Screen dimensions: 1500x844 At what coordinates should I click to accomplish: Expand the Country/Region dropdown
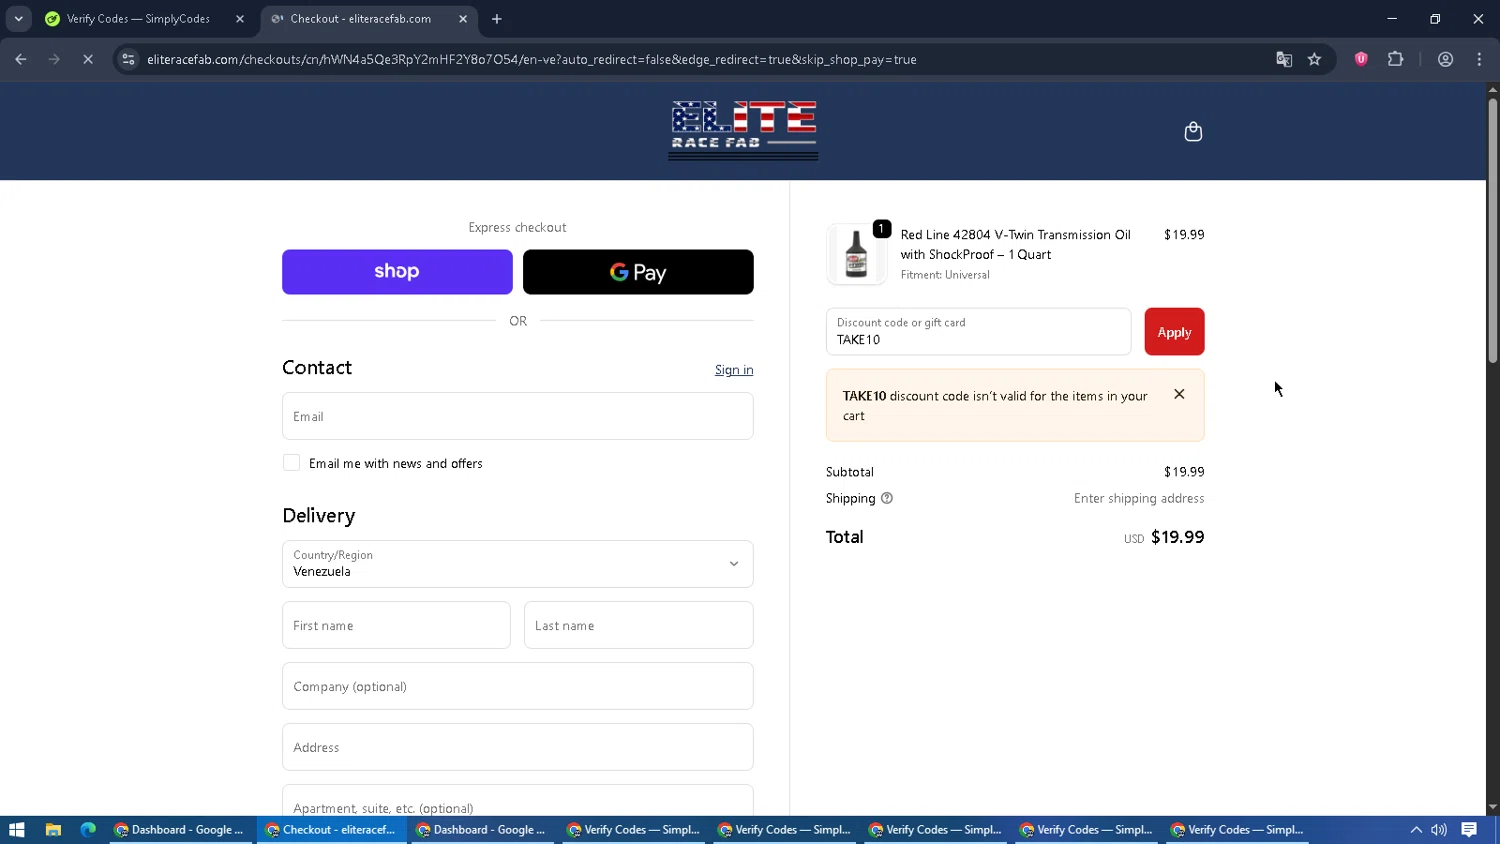(518, 564)
